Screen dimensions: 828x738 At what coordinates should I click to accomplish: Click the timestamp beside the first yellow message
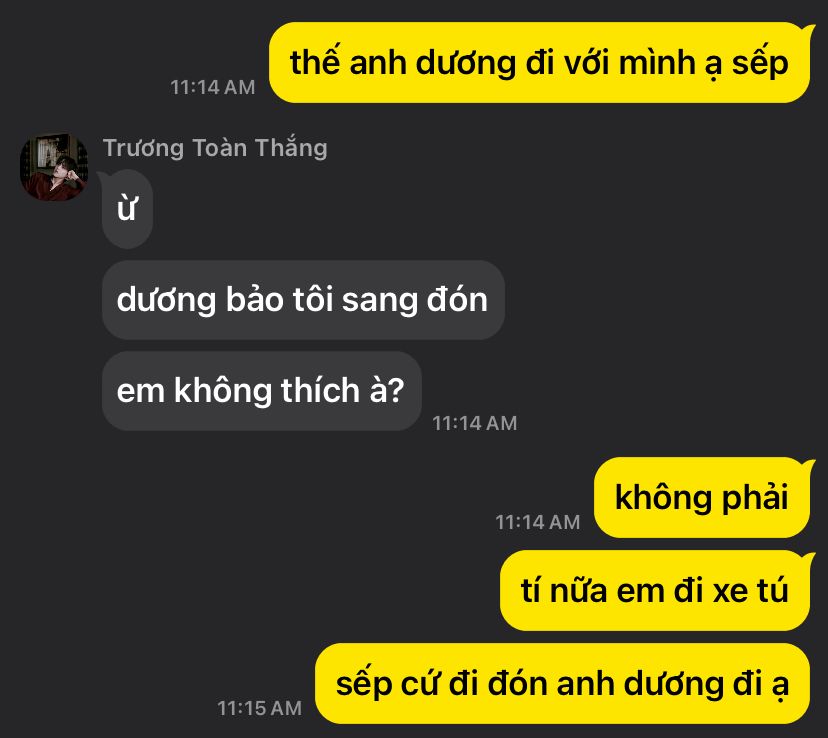[x=212, y=88]
